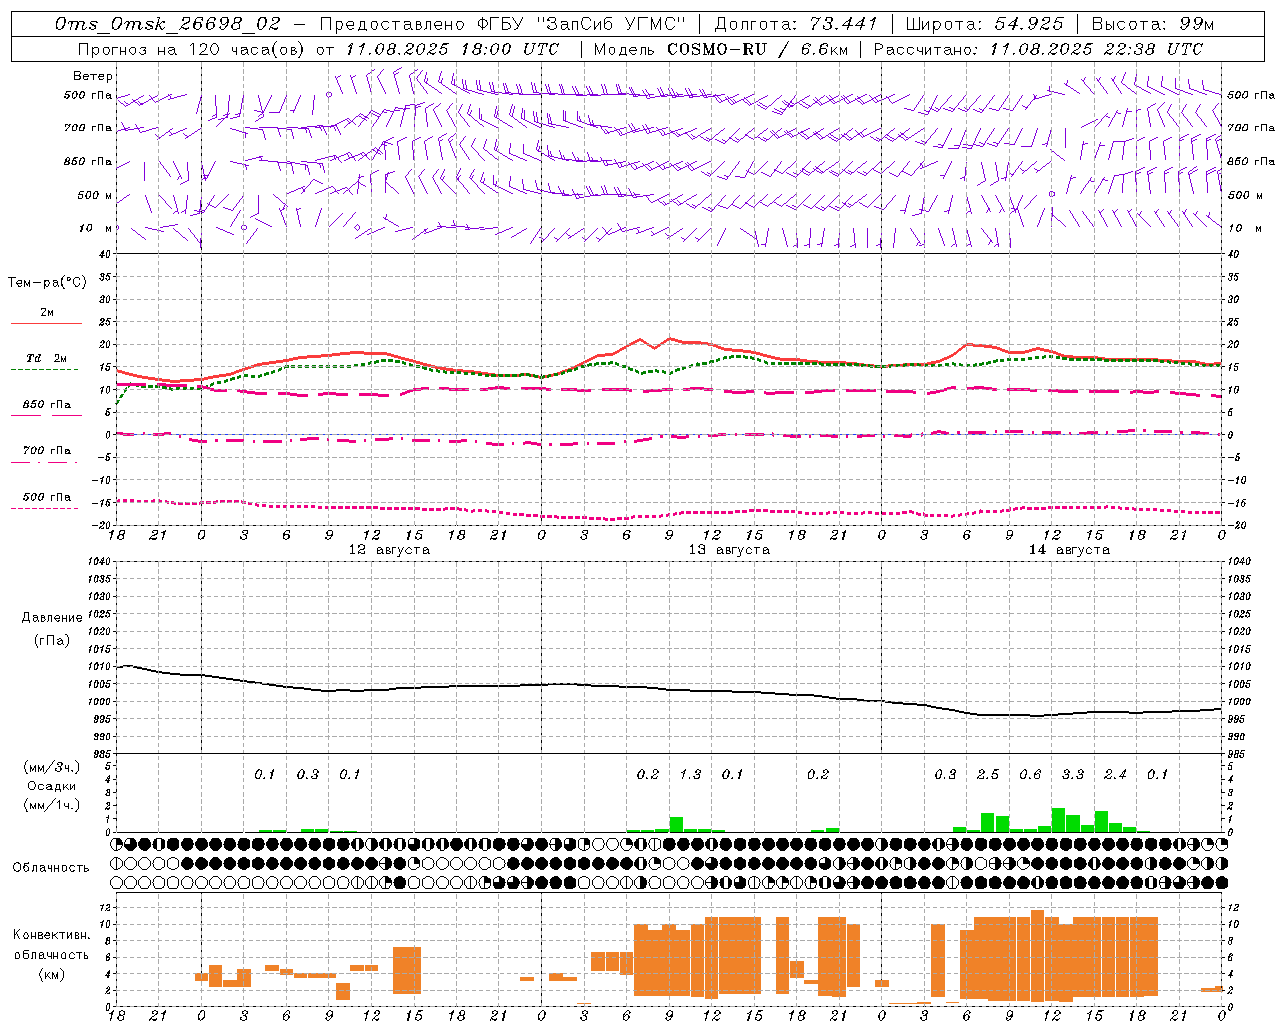
Task: Click the Давление chart title
Action: pyautogui.click(x=52, y=618)
